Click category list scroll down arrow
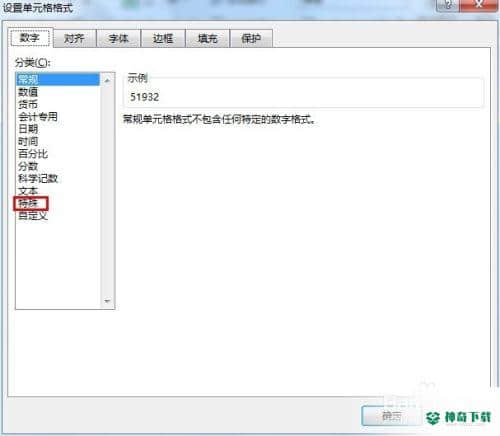 coord(107,301)
